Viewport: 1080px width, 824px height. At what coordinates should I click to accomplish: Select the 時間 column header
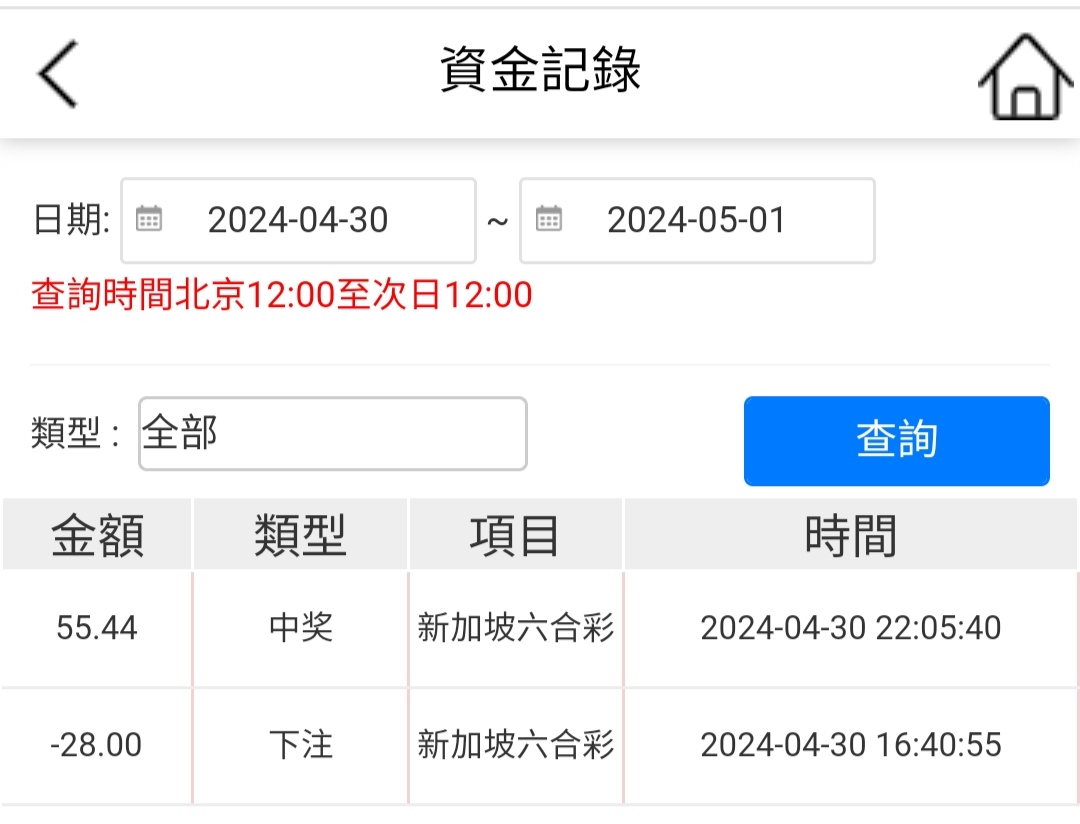pyautogui.click(x=851, y=535)
